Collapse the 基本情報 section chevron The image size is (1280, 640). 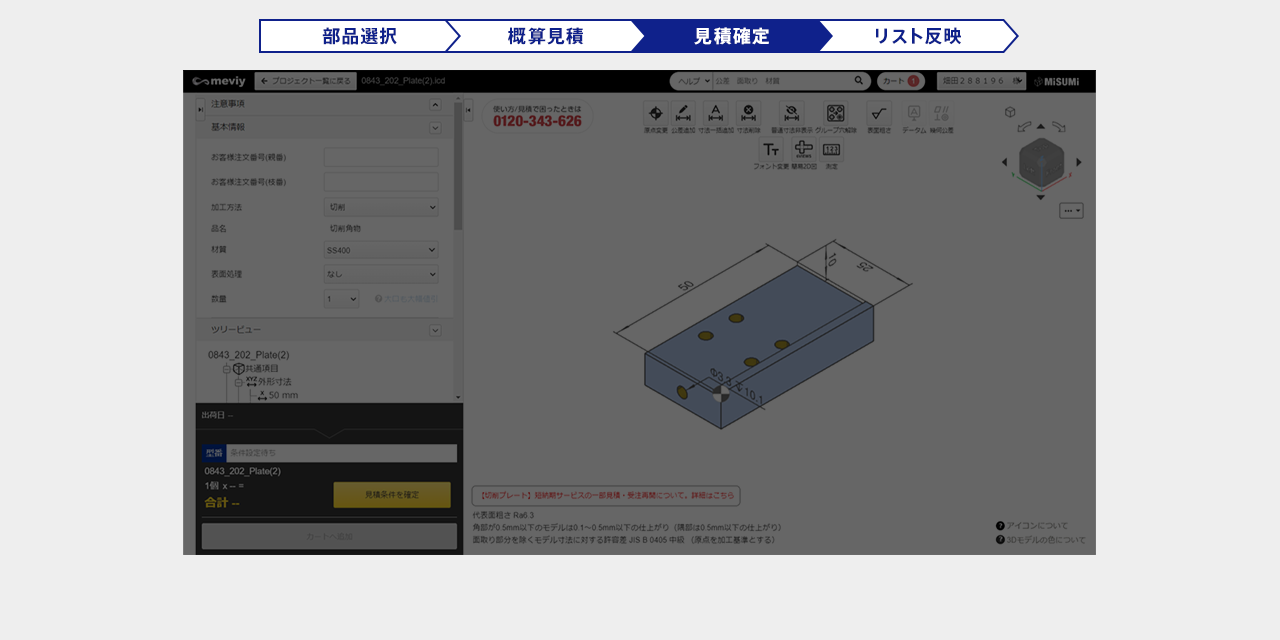click(x=435, y=128)
